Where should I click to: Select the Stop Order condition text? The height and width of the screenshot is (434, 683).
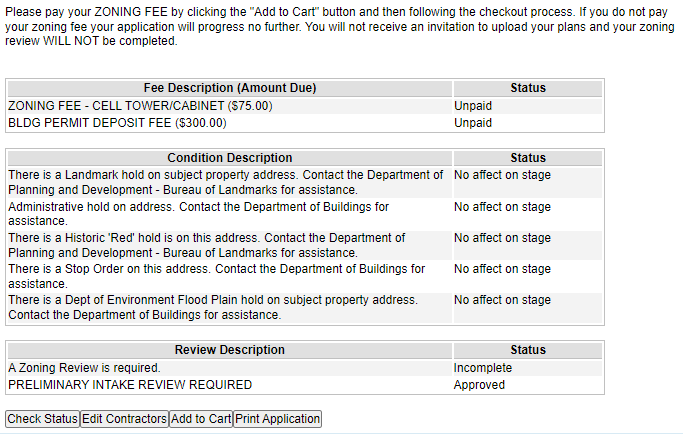[216, 276]
